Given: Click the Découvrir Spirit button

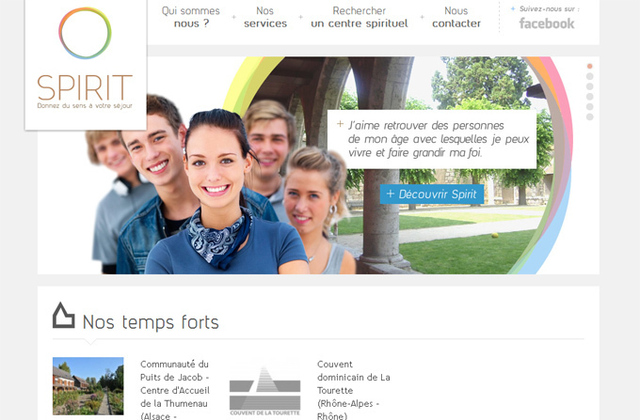Looking at the screenshot, I should tap(432, 194).
